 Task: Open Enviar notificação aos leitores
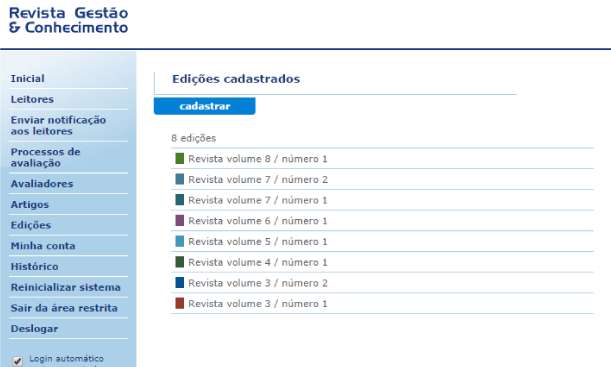click(58, 125)
